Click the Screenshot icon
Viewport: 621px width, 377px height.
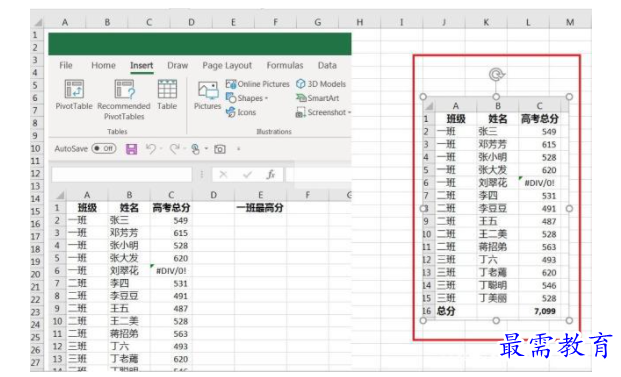(301, 112)
